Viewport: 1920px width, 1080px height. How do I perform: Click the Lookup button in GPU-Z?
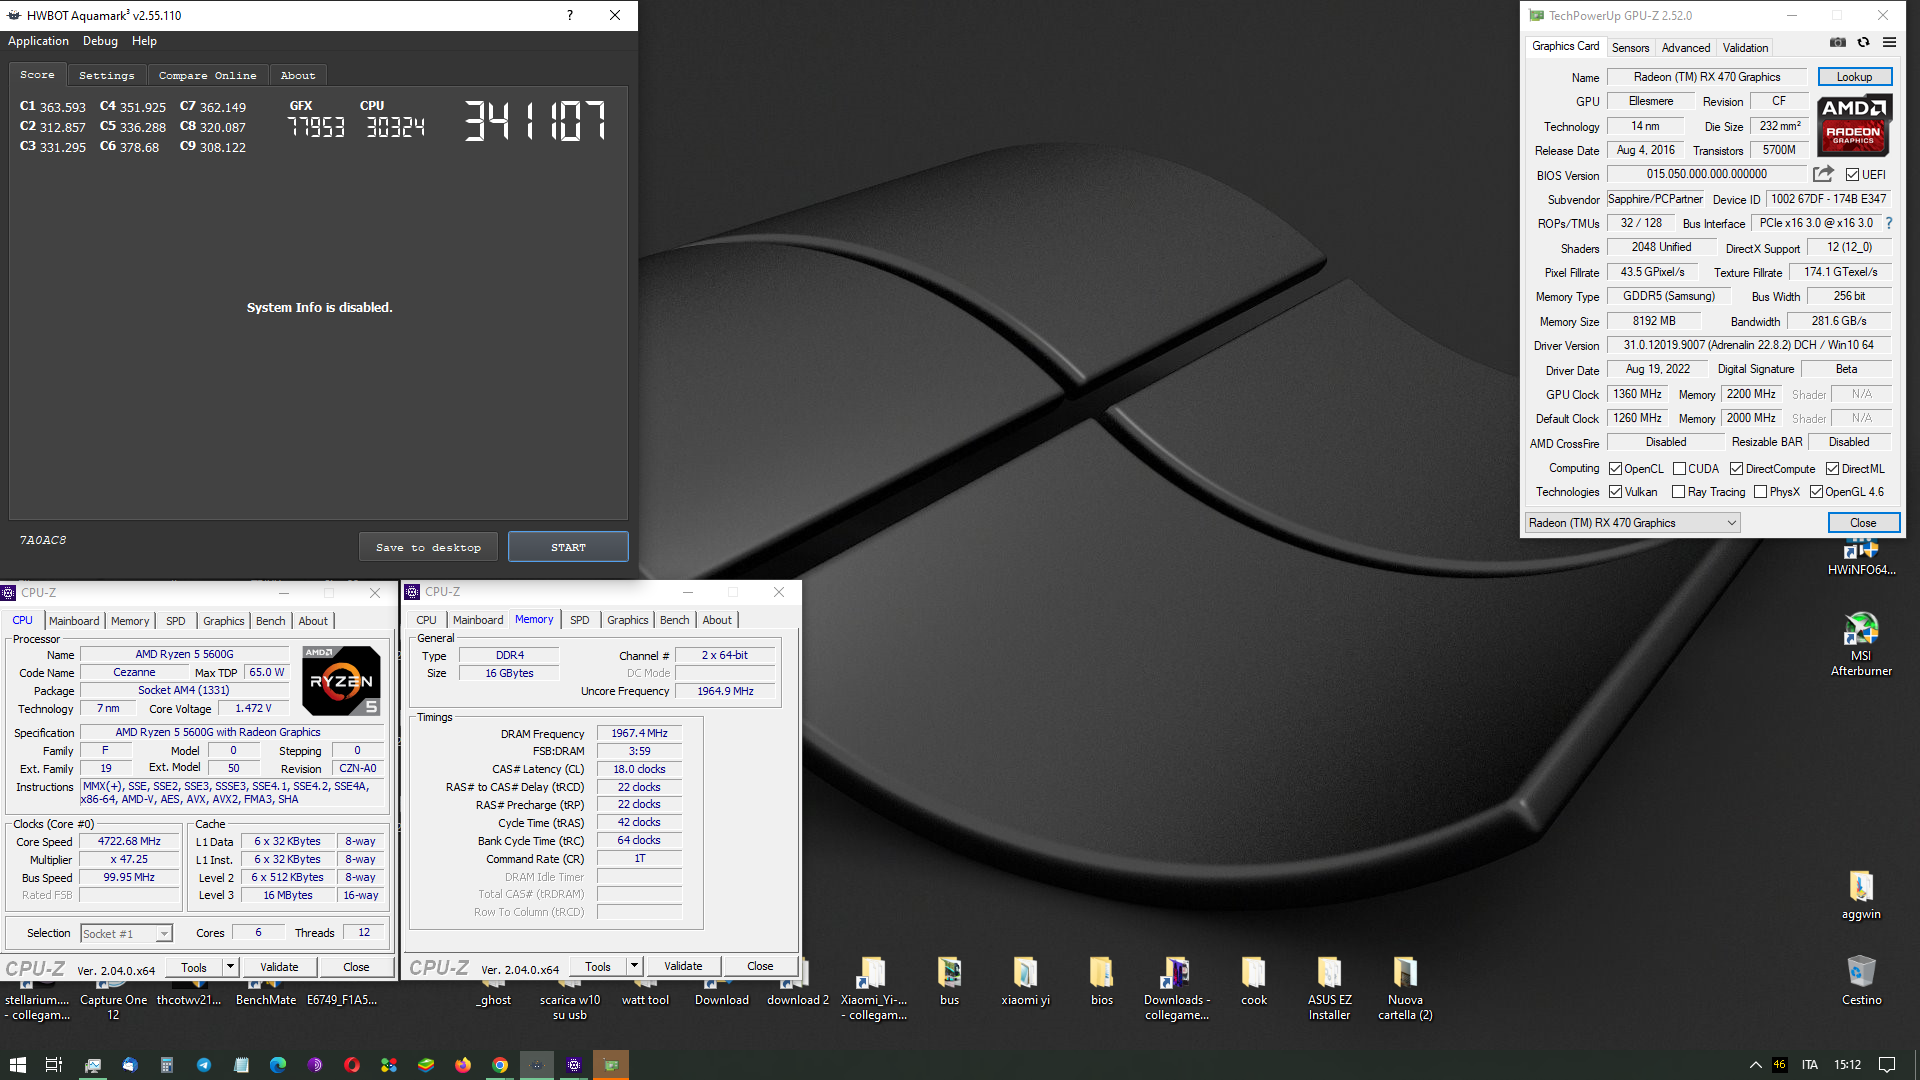1854,77
